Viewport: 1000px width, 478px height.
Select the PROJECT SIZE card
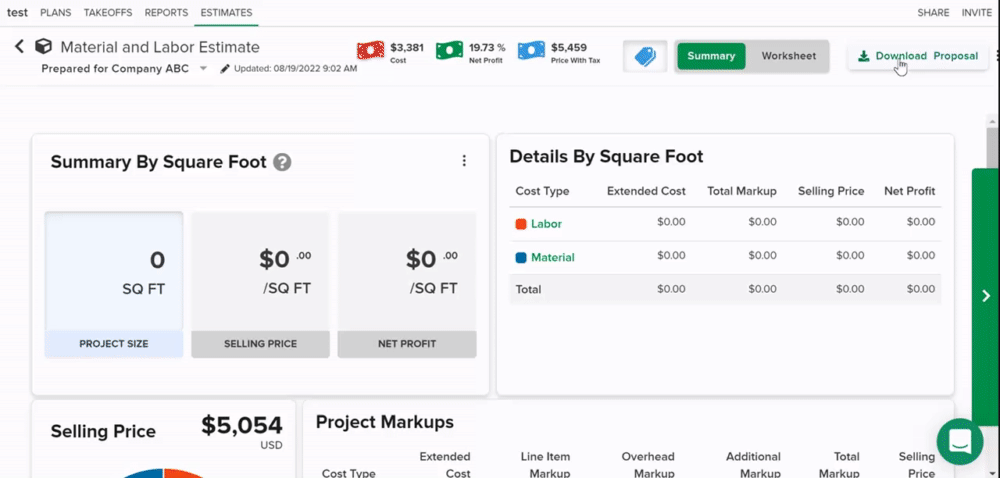tap(114, 284)
